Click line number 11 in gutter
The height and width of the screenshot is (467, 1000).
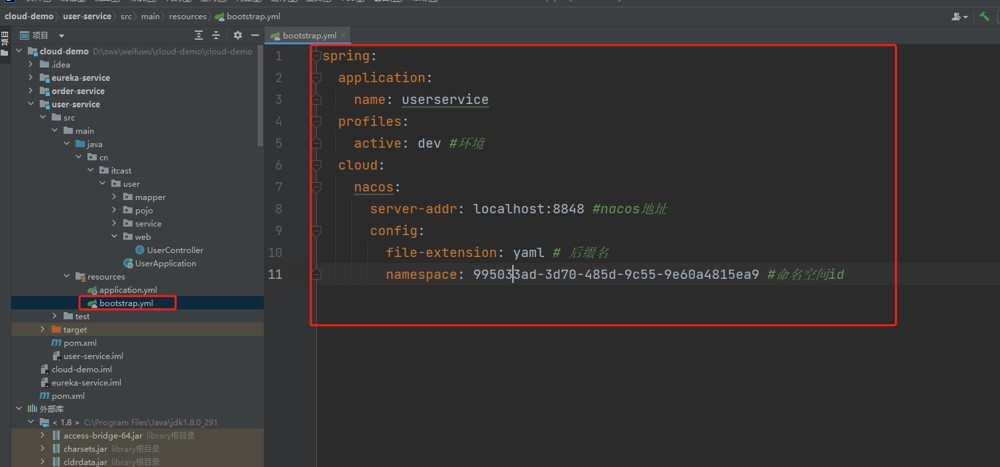point(275,274)
